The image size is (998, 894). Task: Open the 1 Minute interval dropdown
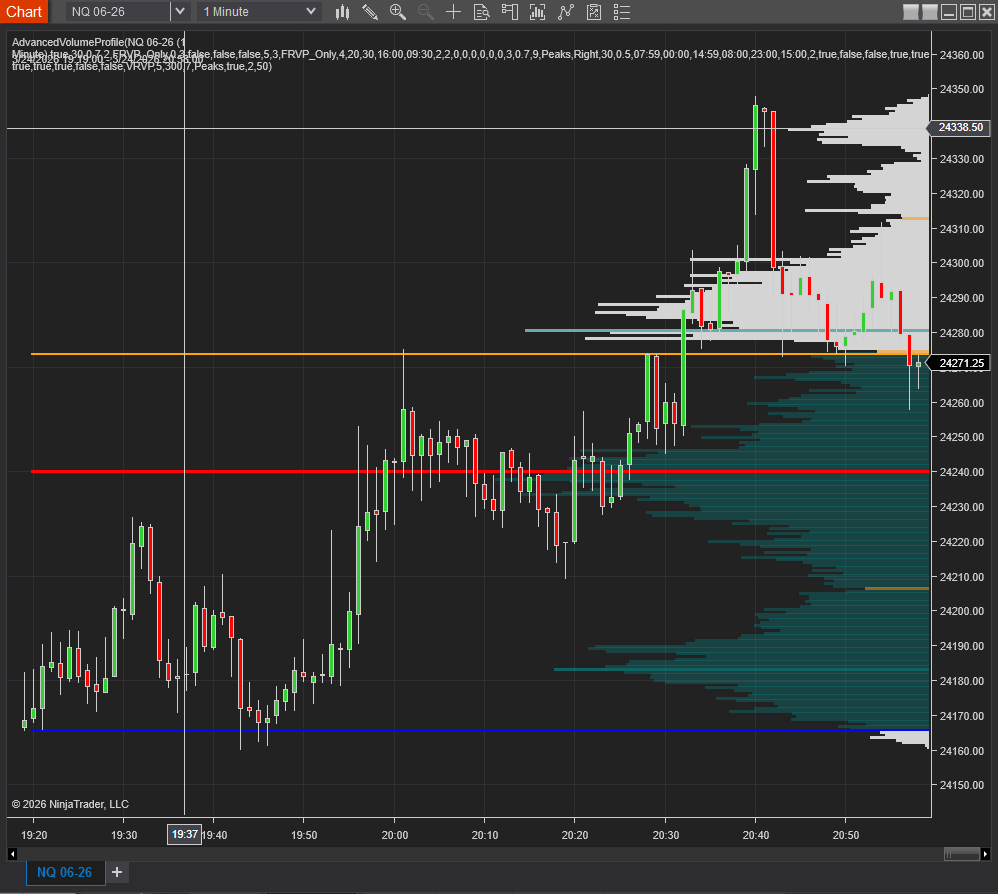[x=258, y=11]
